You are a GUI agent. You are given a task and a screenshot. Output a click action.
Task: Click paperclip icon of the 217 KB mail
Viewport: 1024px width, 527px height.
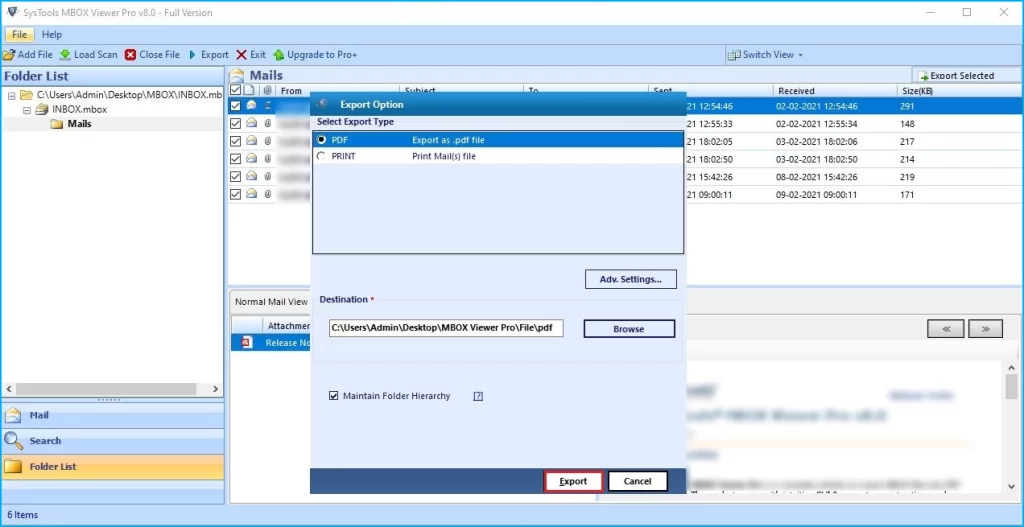267,141
